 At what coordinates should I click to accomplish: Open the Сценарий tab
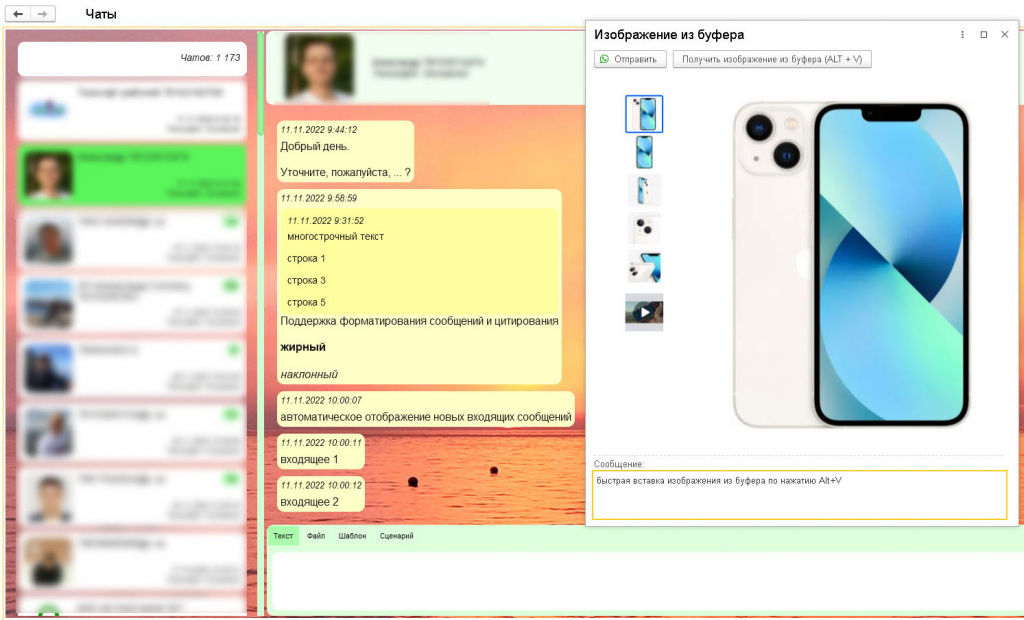click(396, 536)
